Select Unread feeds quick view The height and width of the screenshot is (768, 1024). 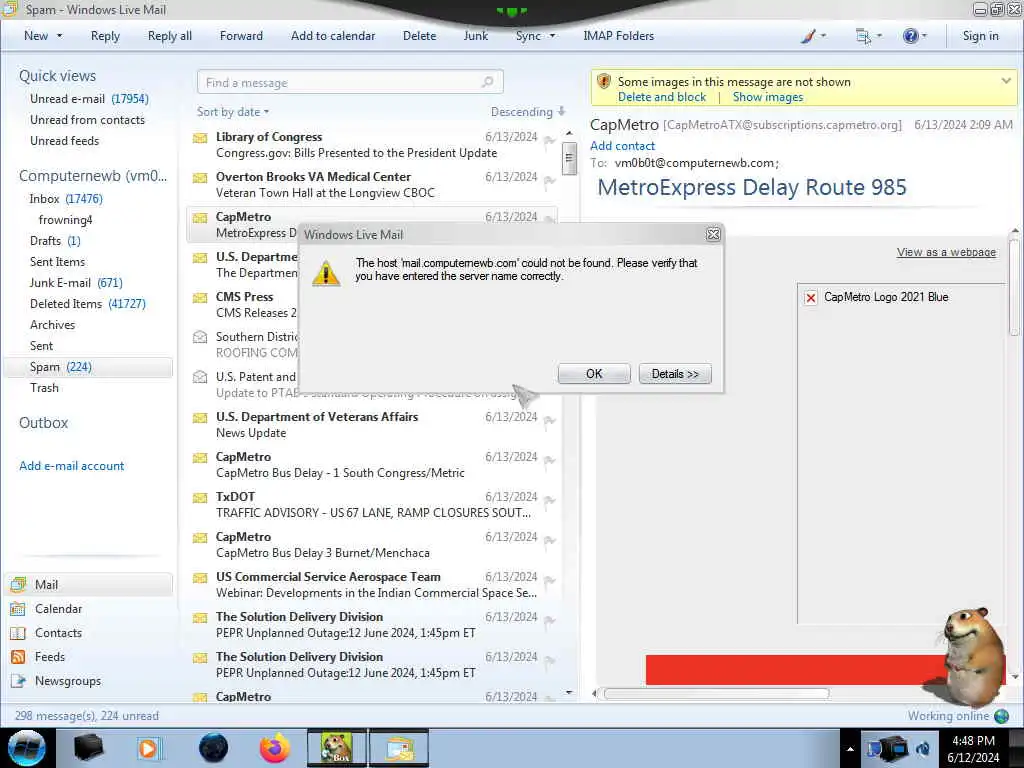[x=64, y=140]
